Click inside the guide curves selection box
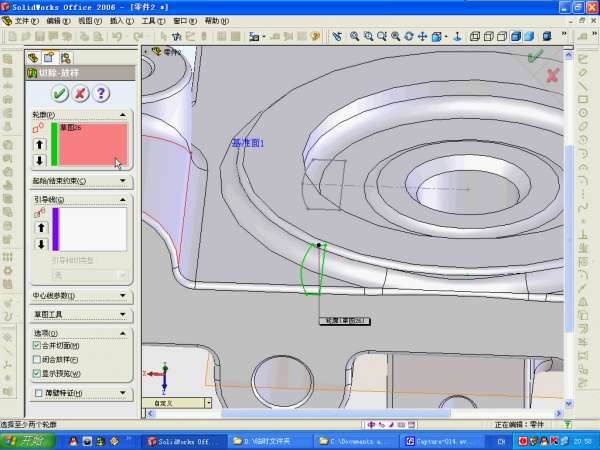This screenshot has height=450, width=600. pyautogui.click(x=93, y=229)
